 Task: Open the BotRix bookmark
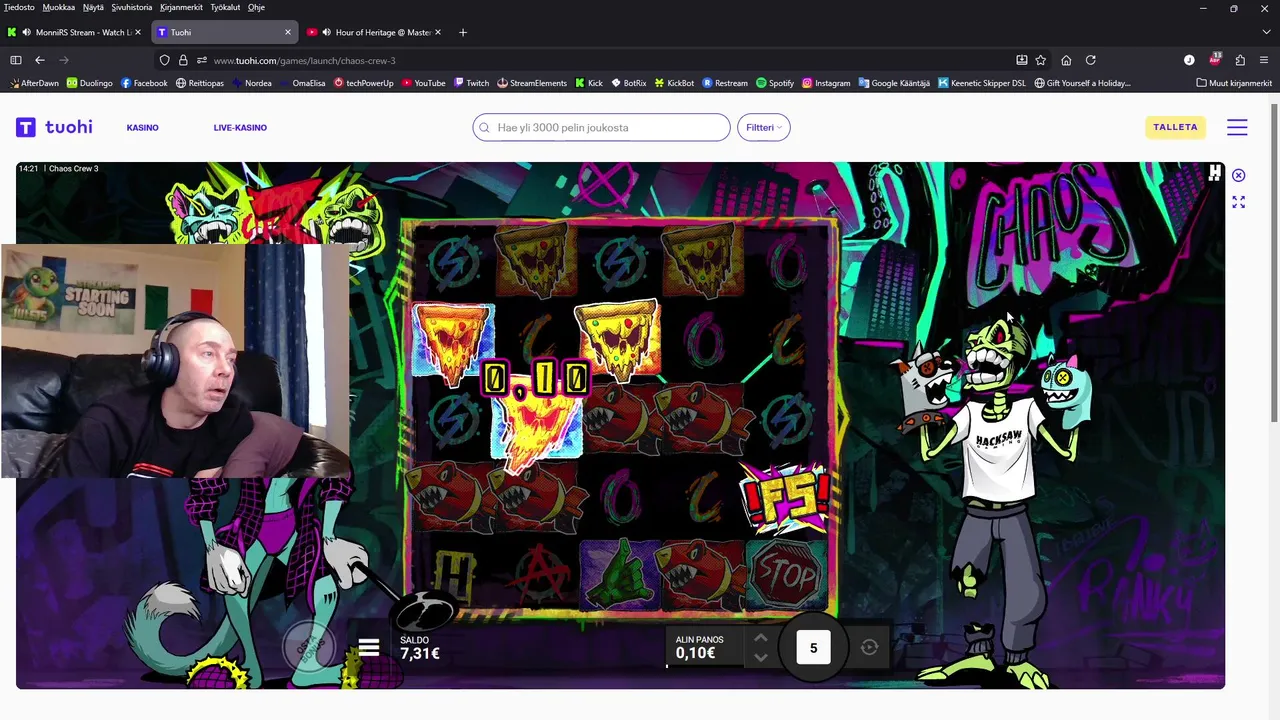tap(628, 83)
